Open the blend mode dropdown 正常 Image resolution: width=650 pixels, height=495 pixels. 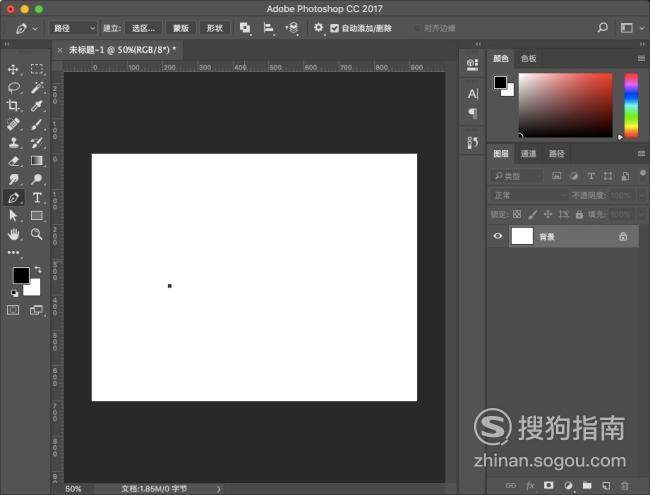pos(529,195)
